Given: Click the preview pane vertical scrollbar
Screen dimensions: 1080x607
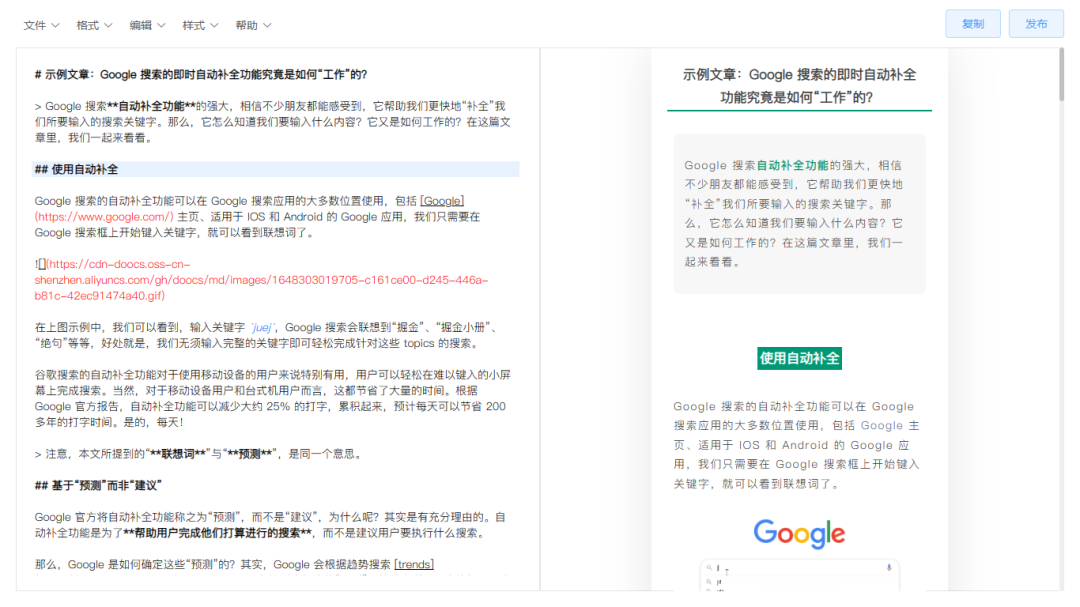Looking at the screenshot, I should (x=1061, y=76).
